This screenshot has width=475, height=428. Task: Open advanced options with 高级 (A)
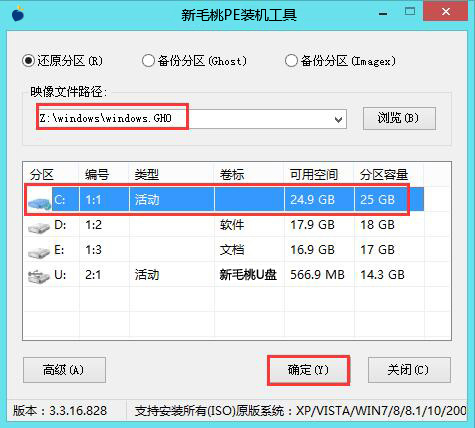64,370
